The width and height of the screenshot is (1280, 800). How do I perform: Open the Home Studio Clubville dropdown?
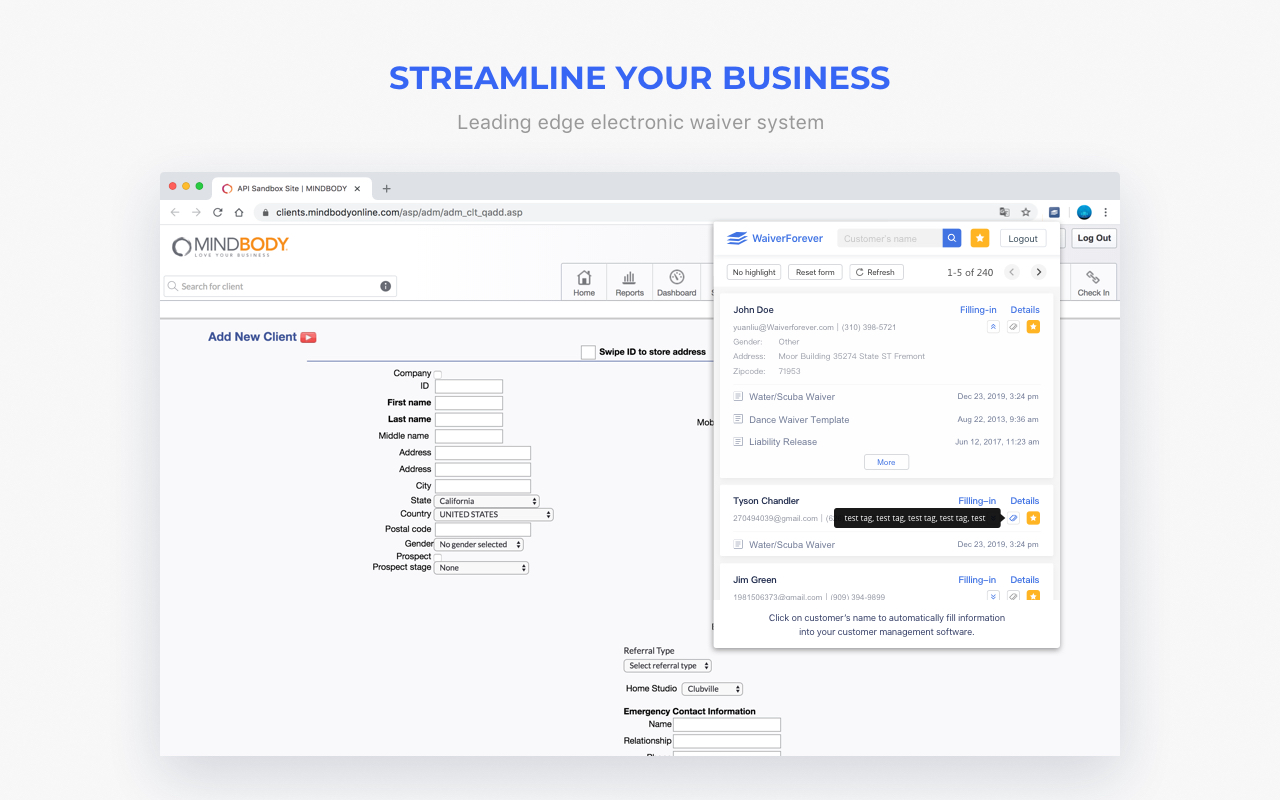click(x=712, y=688)
